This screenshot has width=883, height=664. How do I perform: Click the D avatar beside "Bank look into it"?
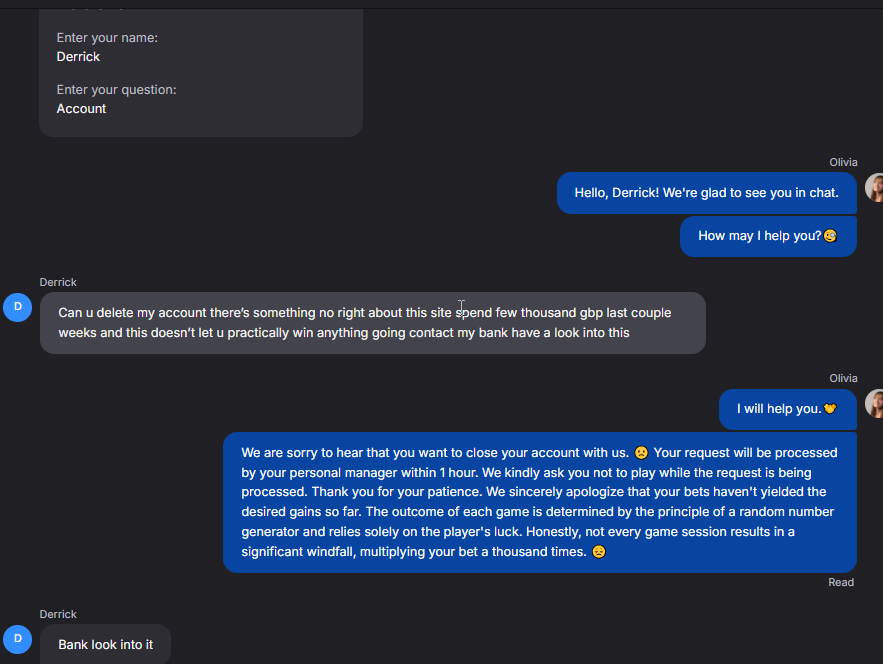[17, 639]
